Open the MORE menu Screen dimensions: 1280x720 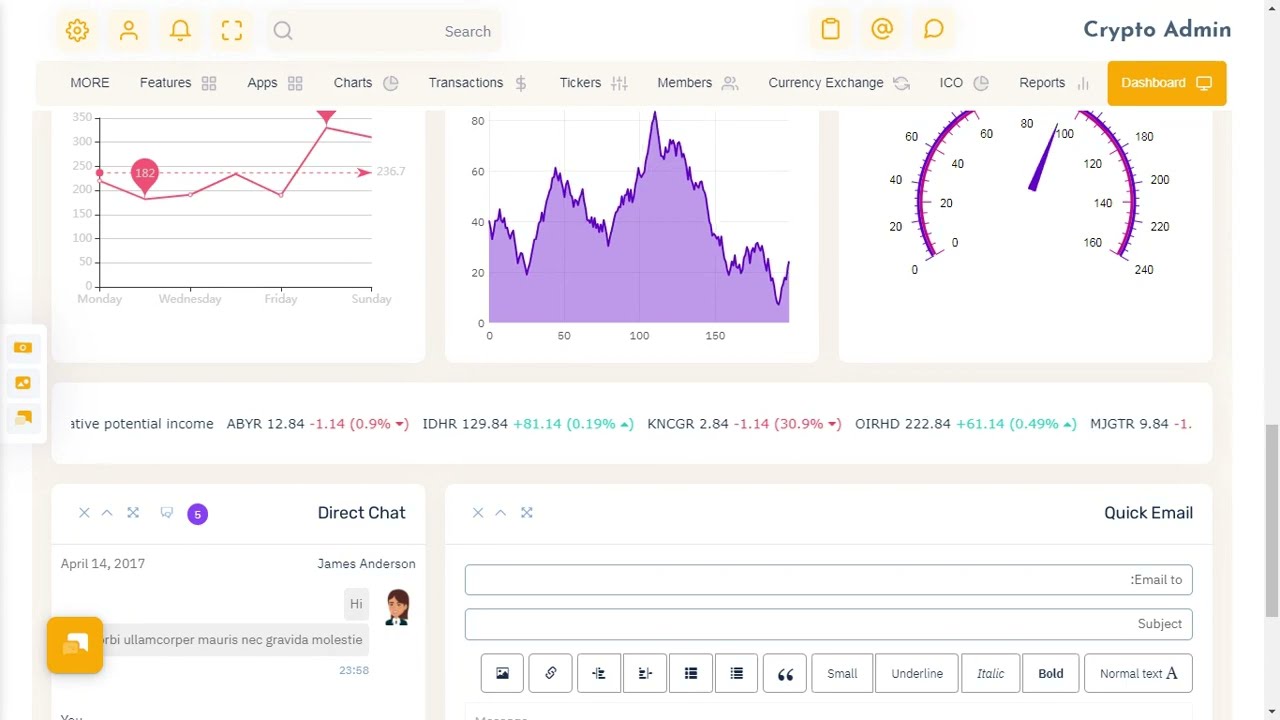coord(90,83)
